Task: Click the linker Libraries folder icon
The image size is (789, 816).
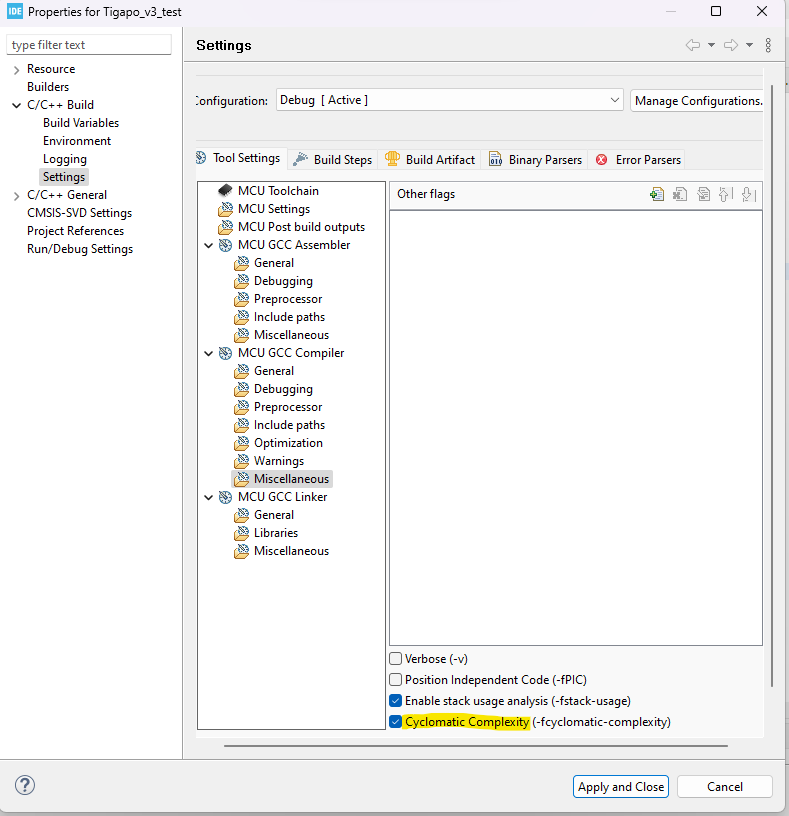Action: coord(241,533)
